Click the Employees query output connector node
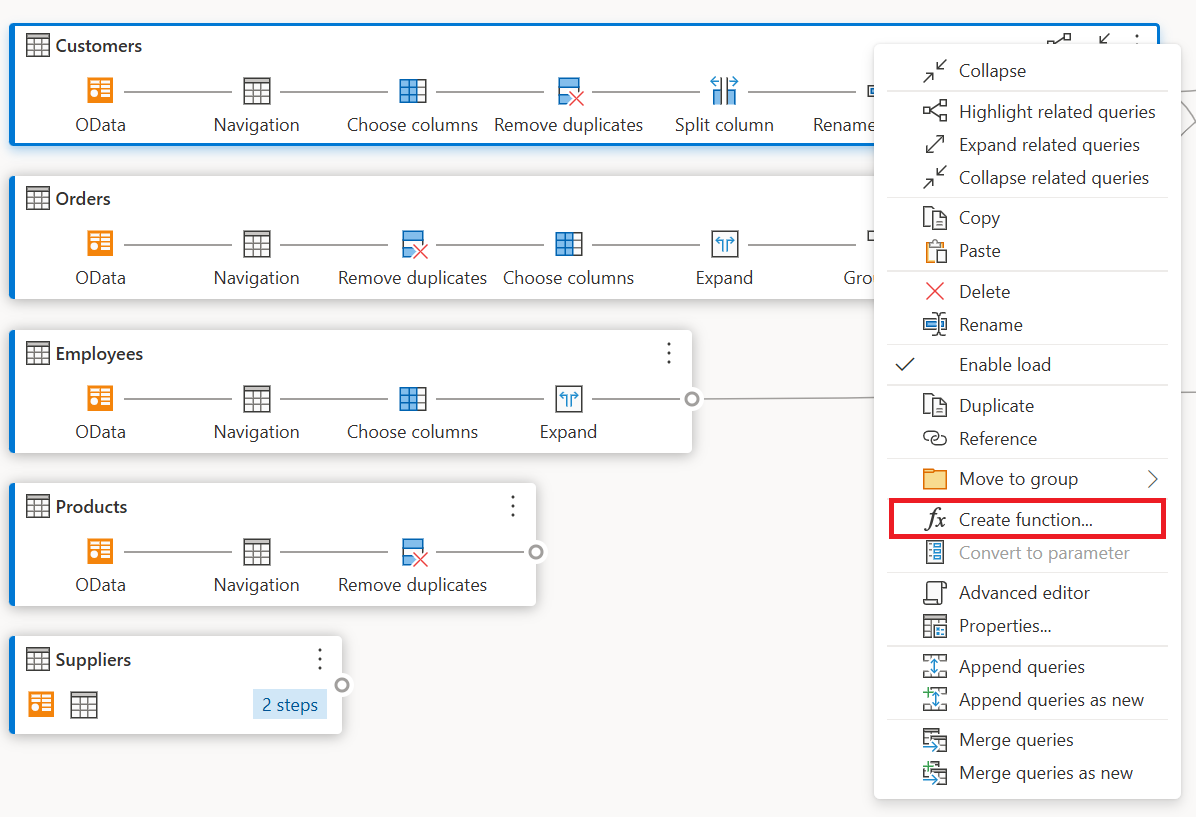1196x817 pixels. tap(692, 399)
